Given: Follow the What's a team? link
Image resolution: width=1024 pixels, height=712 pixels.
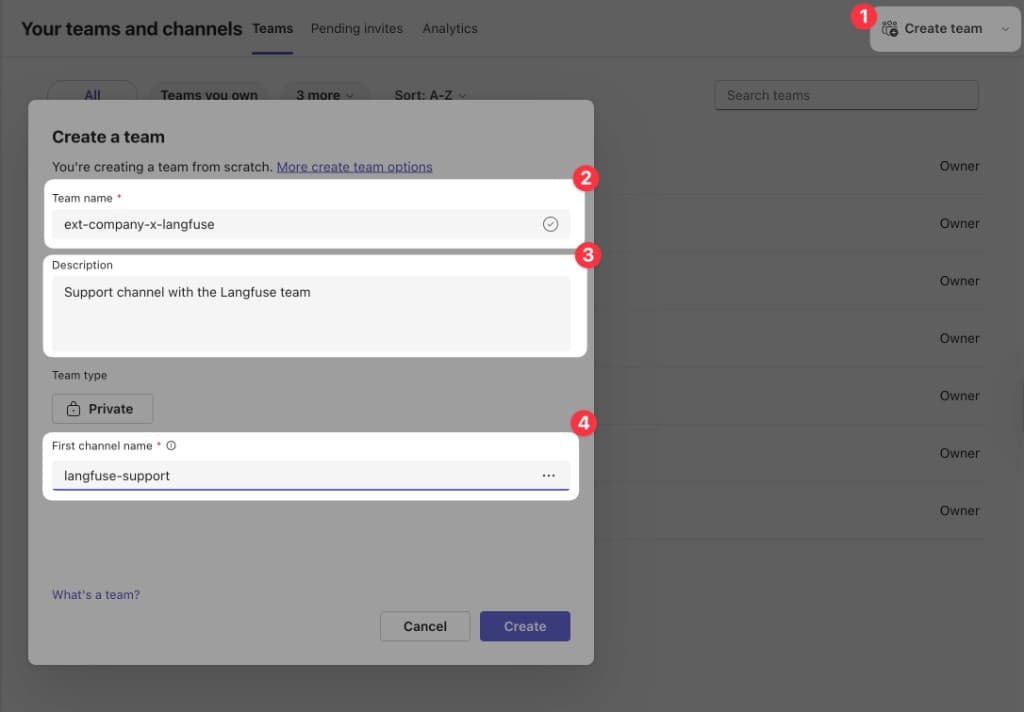Looking at the screenshot, I should (96, 595).
